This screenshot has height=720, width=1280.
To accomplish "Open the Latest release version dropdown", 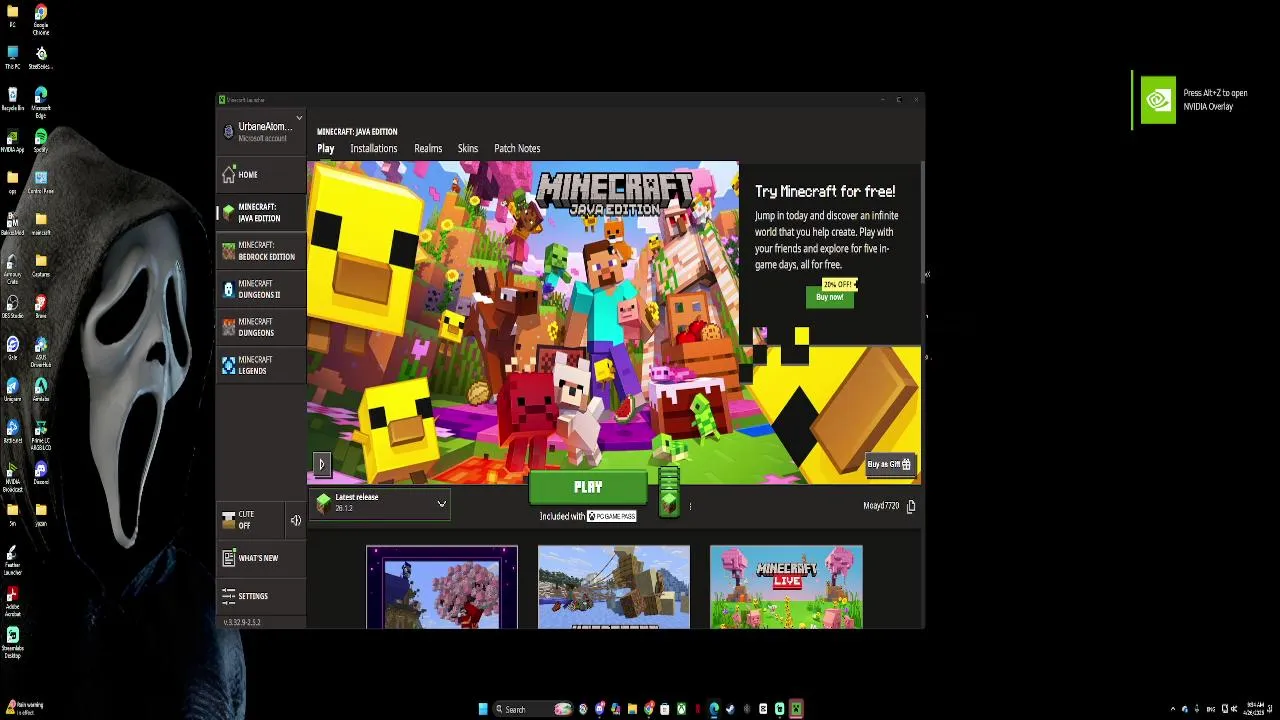I will (x=381, y=503).
